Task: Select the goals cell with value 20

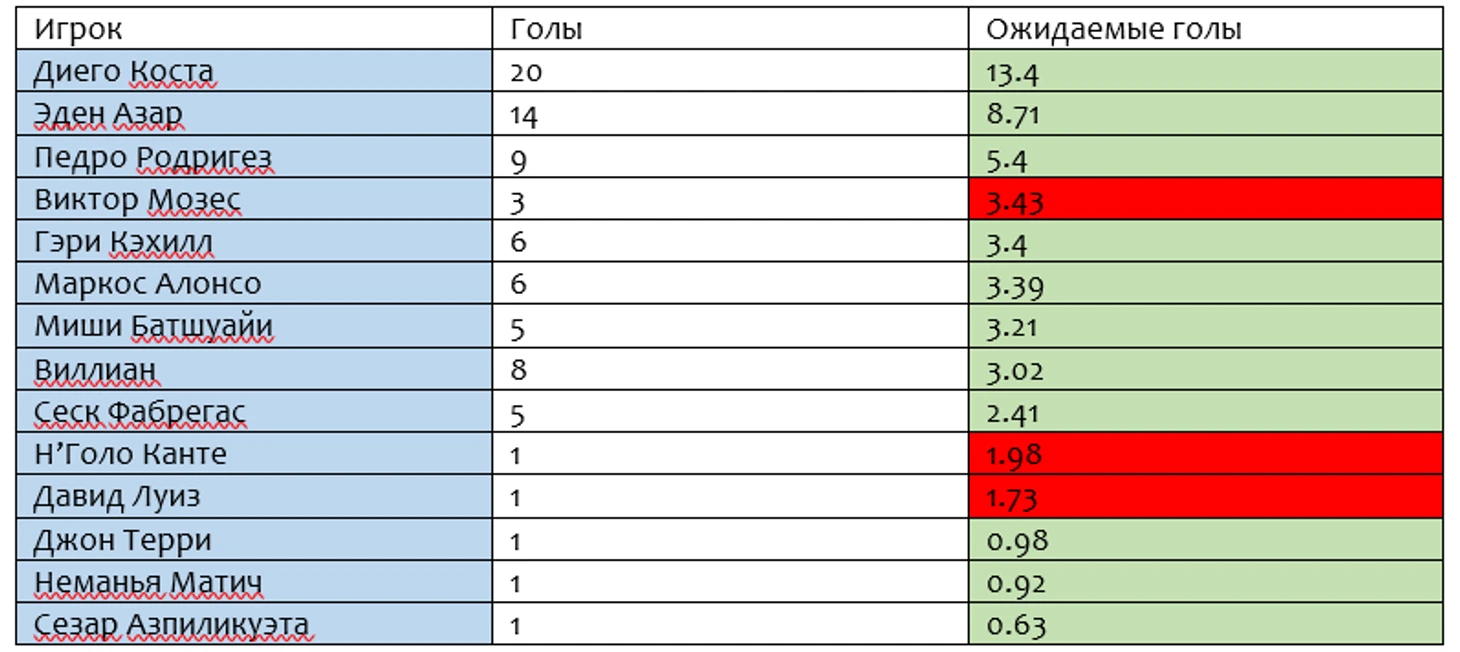Action: (x=729, y=72)
